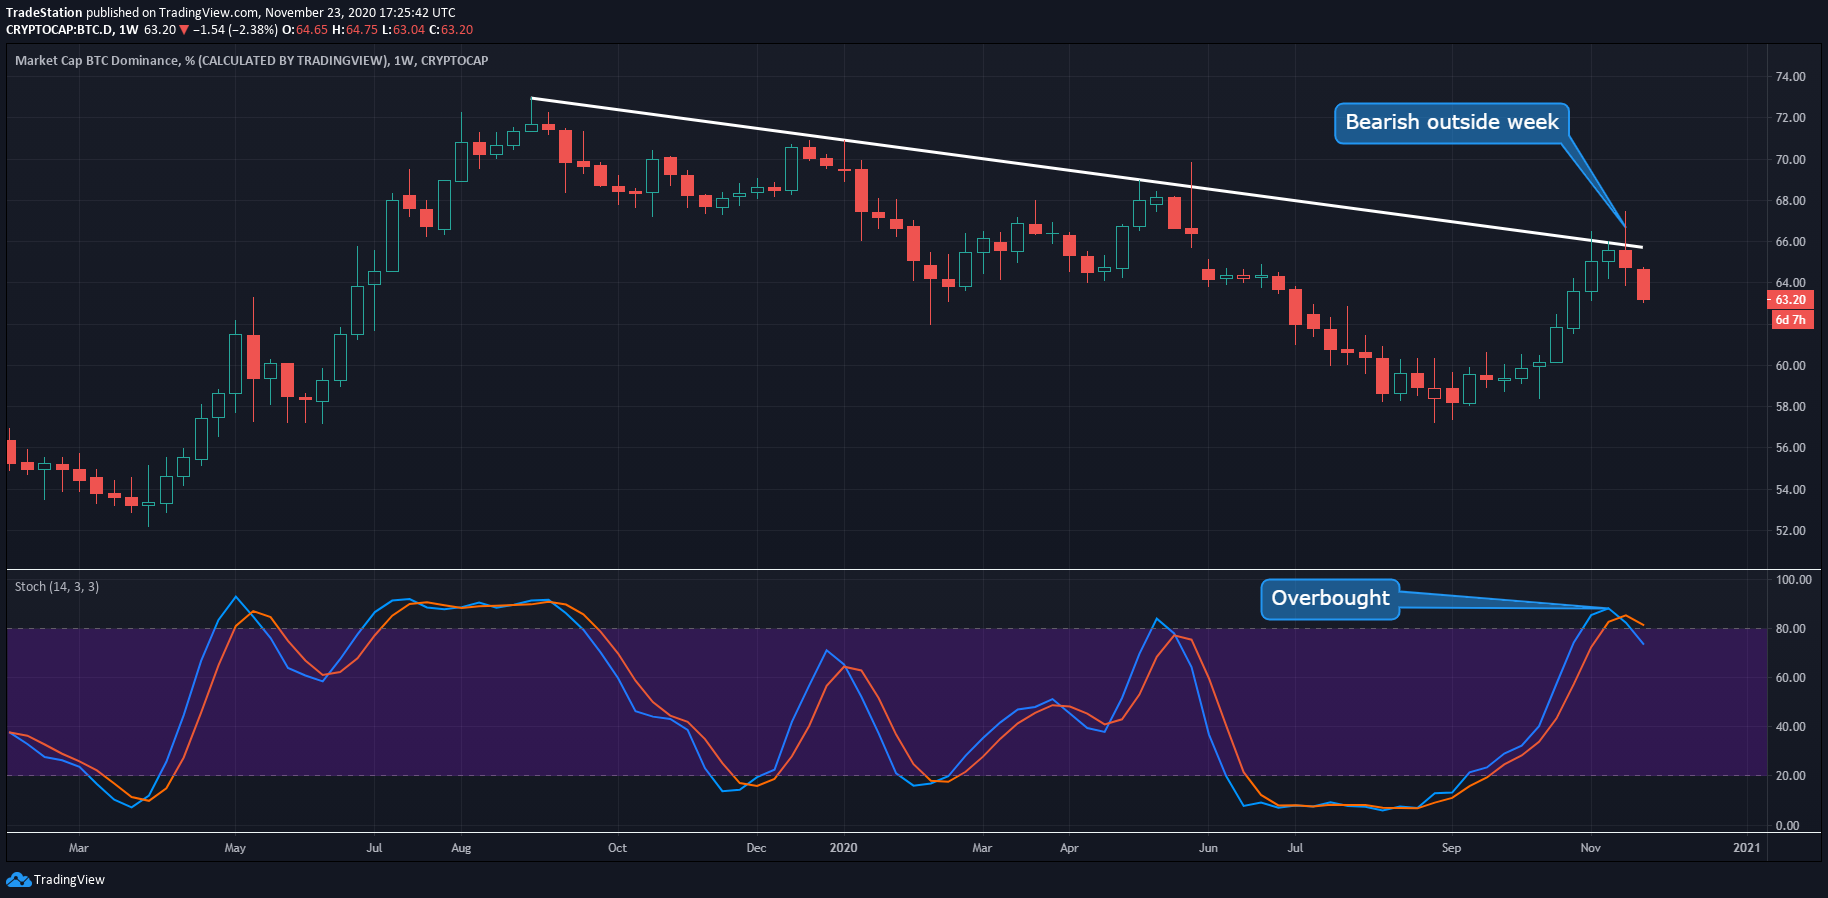
Task: Click the Dec label on time axis
Action: coord(756,848)
